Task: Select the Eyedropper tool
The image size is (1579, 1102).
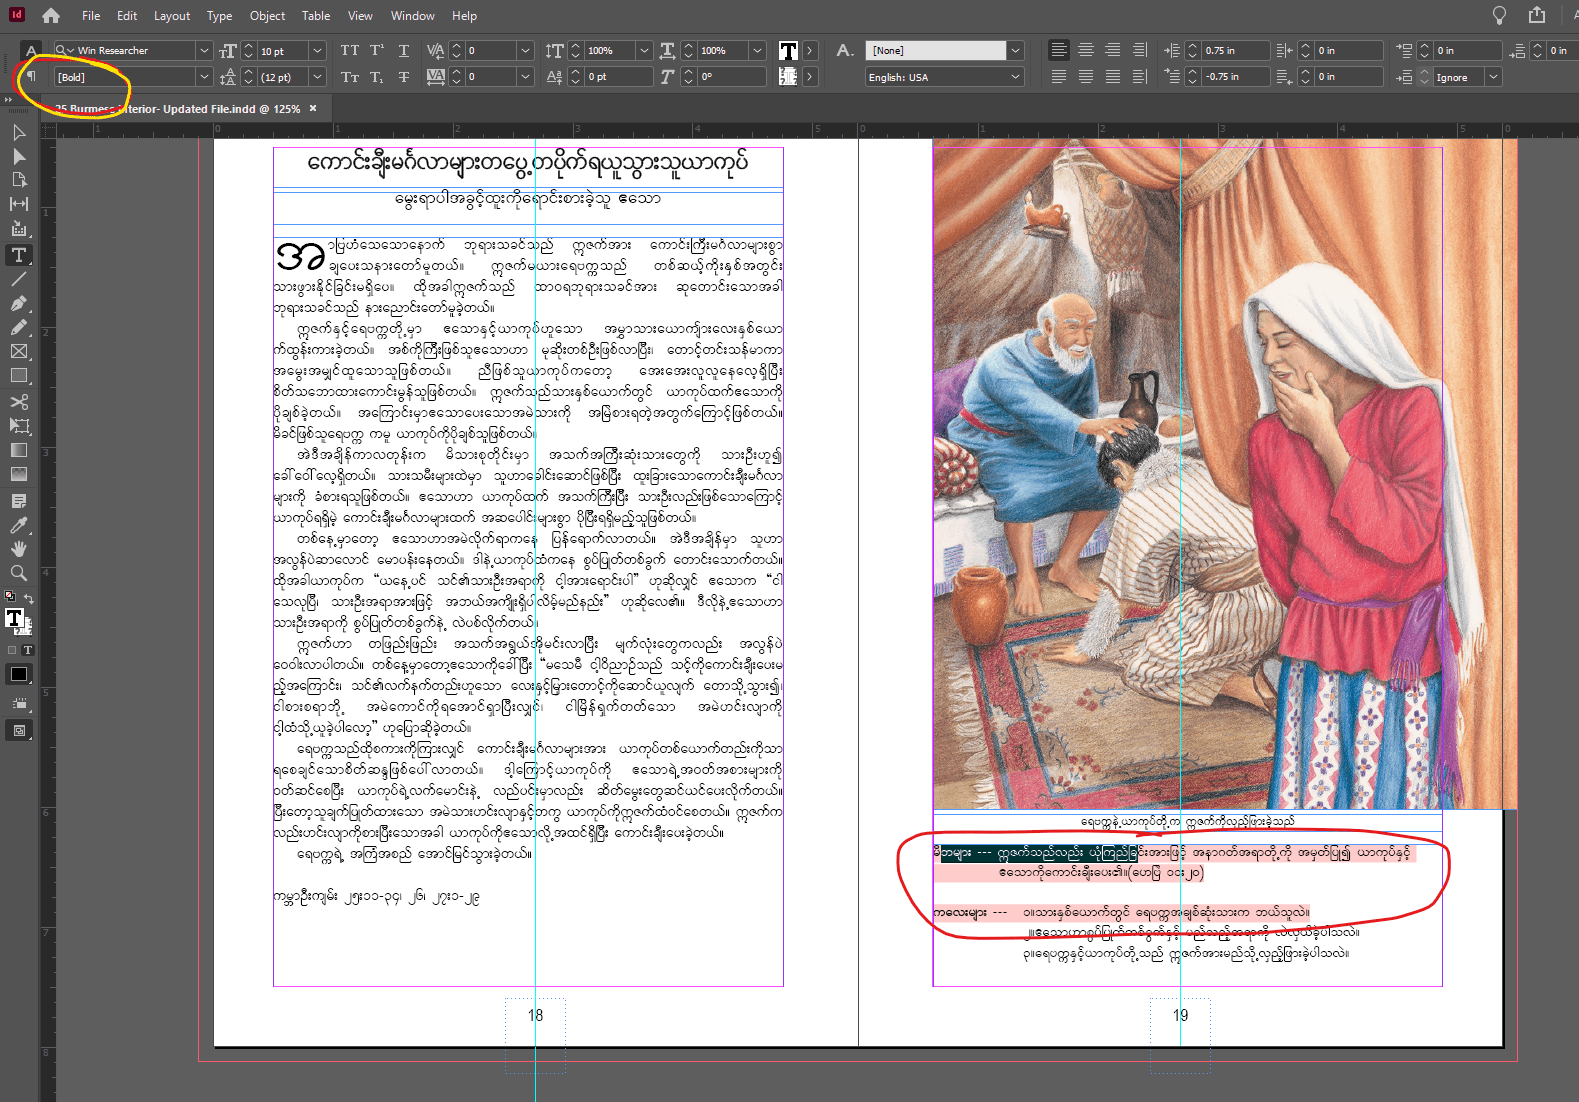Action: [19, 524]
